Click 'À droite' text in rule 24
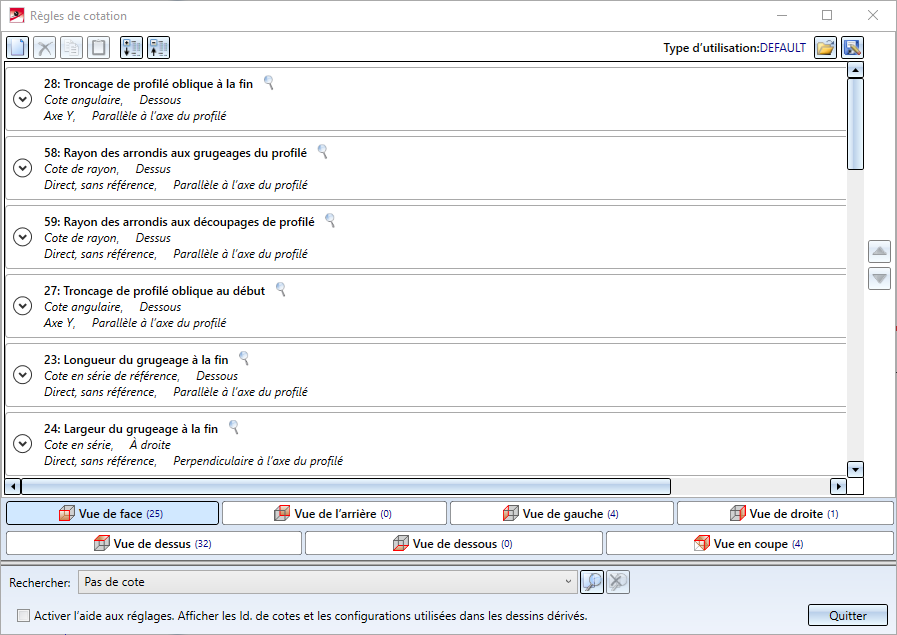 click(150, 444)
